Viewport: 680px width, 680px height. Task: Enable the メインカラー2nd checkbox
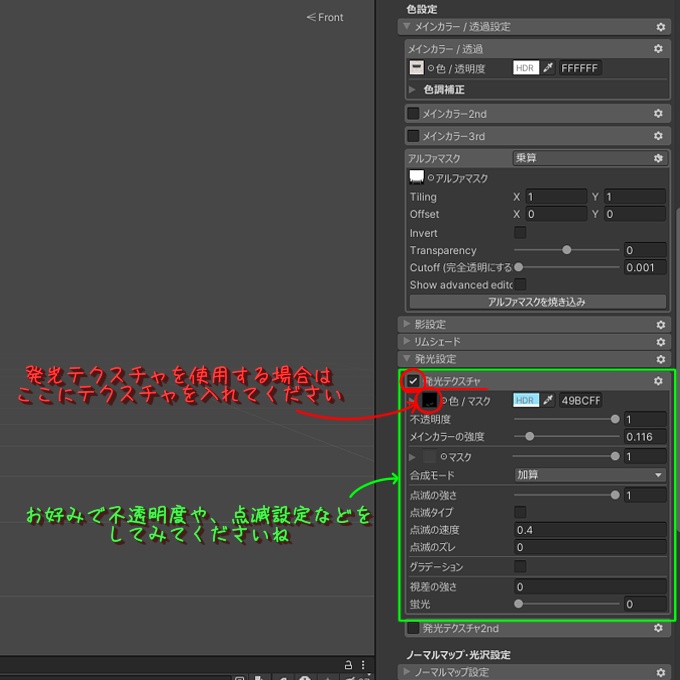pyautogui.click(x=413, y=114)
